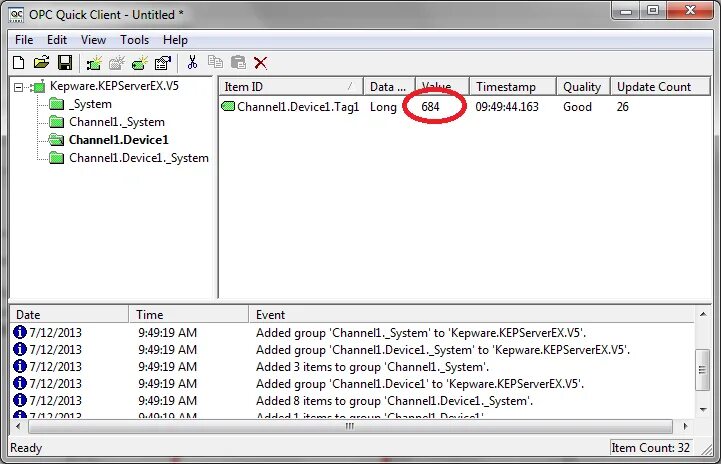
Task: Click the New Server Connection icon
Action: tap(94, 63)
